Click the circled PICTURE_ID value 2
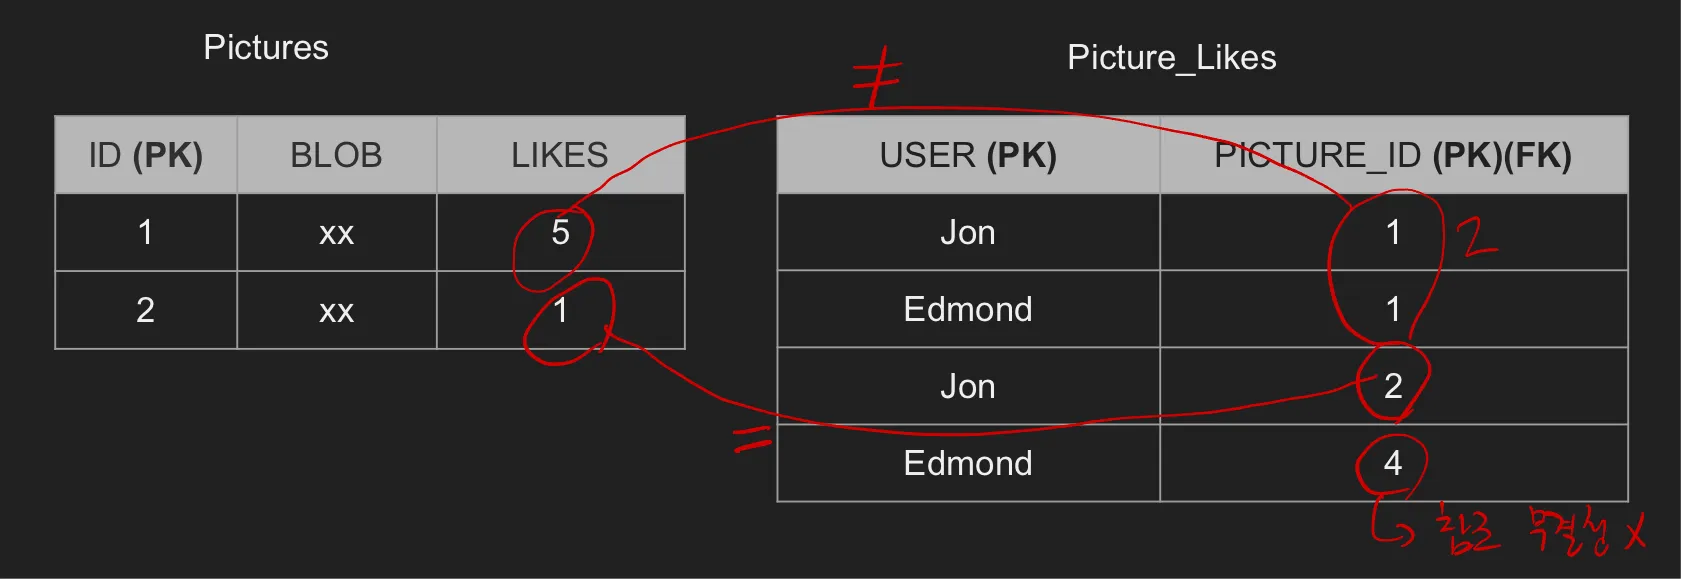This screenshot has height=579, width=1681. point(1393,386)
